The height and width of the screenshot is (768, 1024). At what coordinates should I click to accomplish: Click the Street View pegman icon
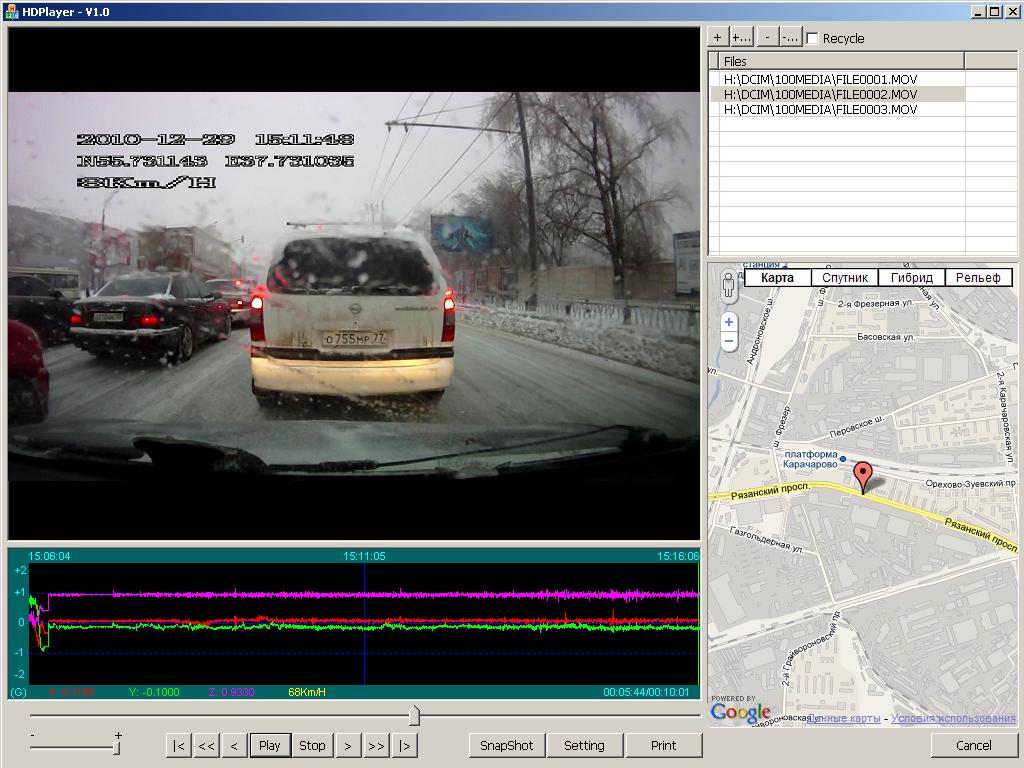(728, 286)
